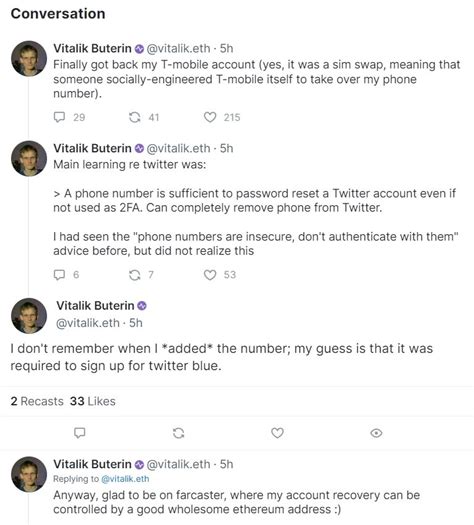Click reply icon on the T-mobile post
This screenshot has height=525, width=474.
pos(59,117)
